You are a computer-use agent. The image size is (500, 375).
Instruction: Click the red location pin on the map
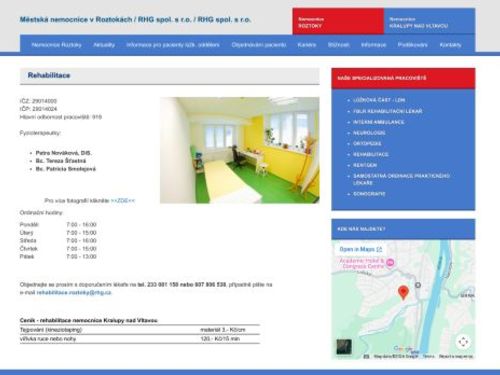[403, 293]
